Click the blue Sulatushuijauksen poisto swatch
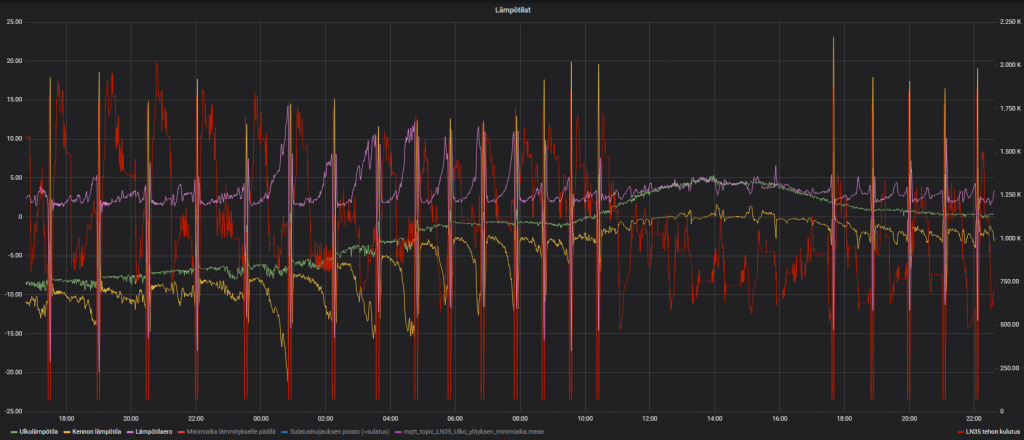 pos(285,432)
